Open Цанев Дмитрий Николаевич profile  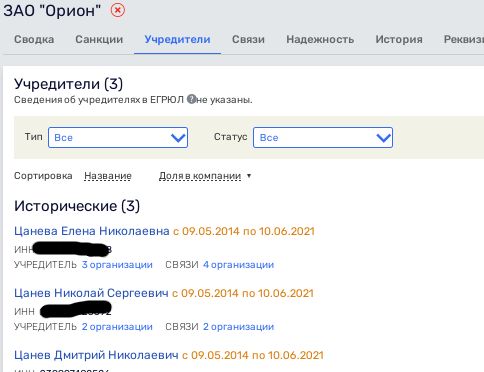click(x=96, y=355)
